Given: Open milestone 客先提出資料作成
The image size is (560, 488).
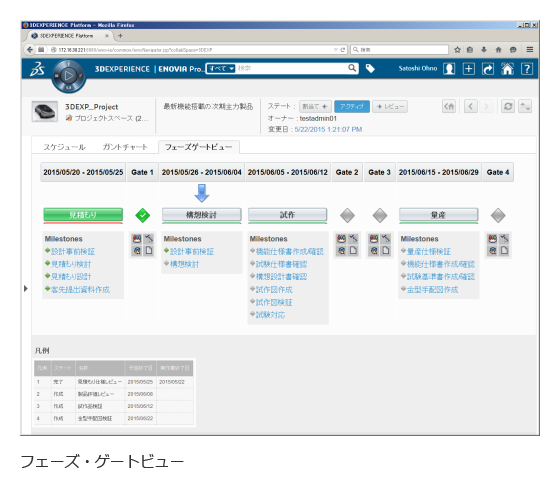Looking at the screenshot, I should coord(80,289).
